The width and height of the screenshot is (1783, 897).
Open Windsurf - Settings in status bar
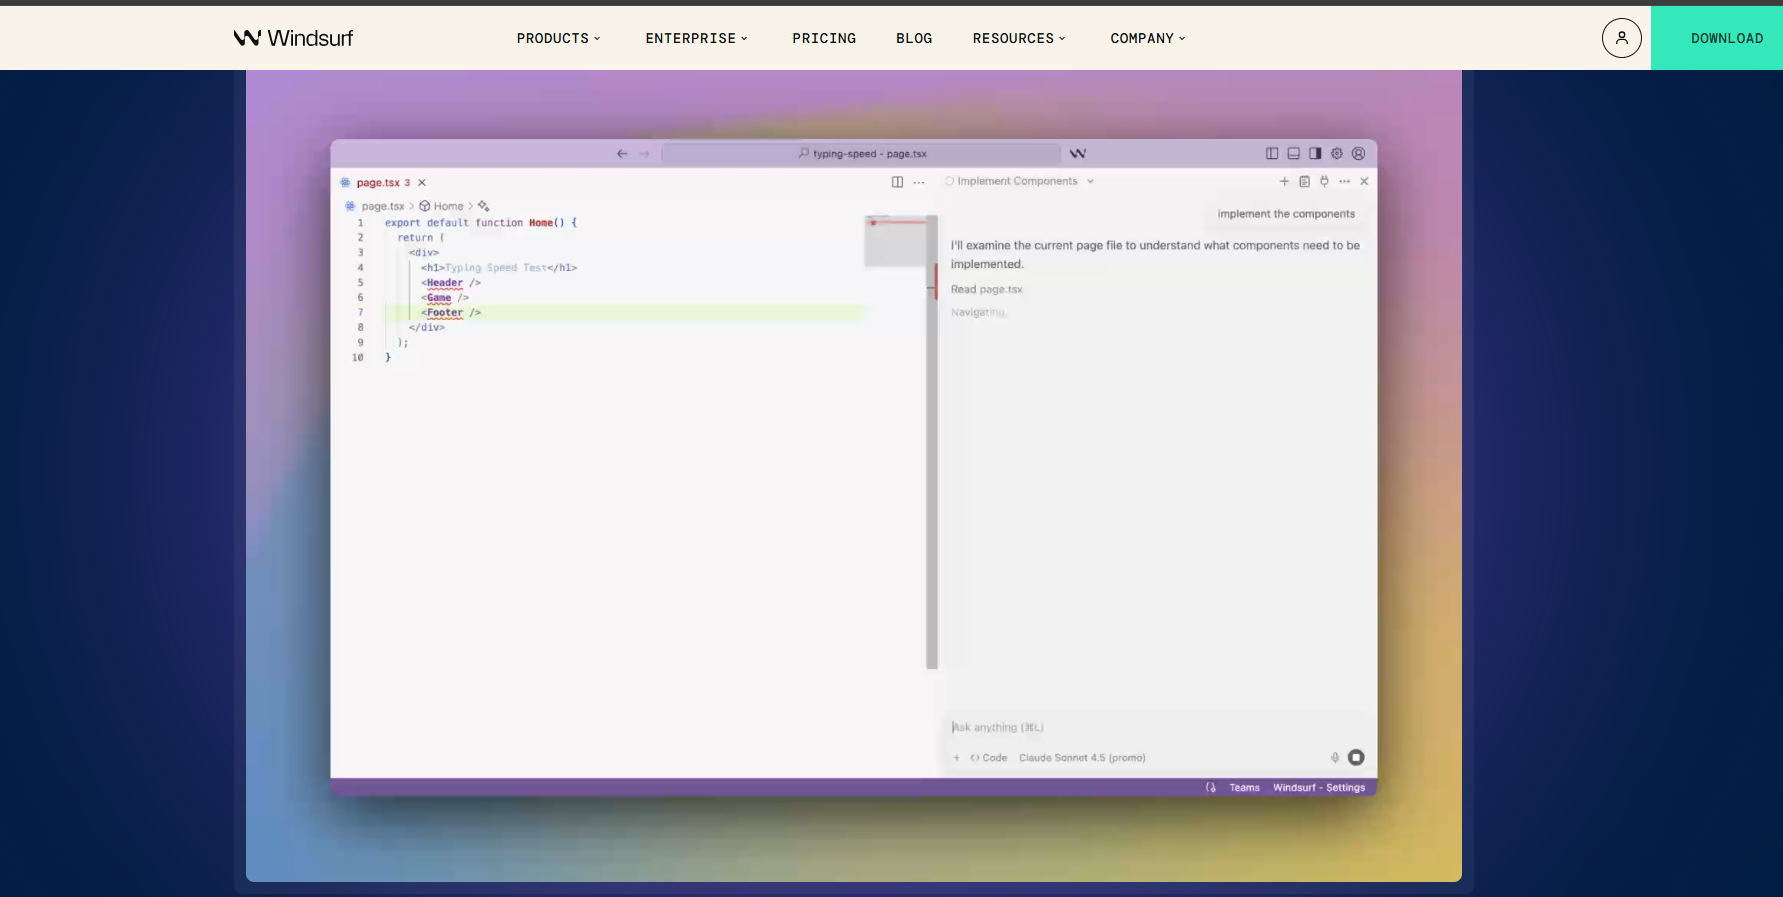tap(1319, 788)
